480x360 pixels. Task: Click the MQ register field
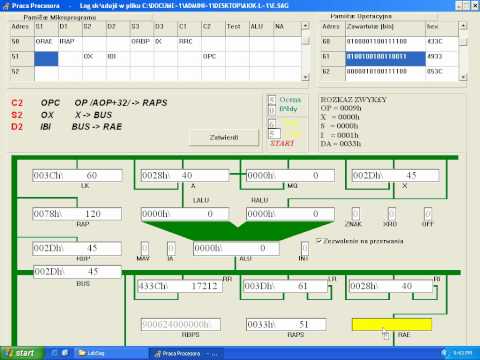coord(290,175)
